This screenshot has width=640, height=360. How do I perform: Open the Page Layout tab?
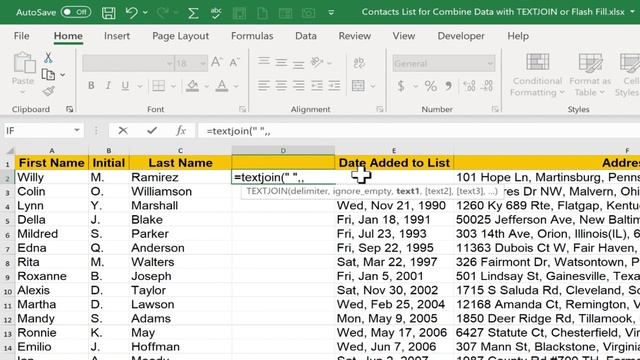(x=180, y=36)
